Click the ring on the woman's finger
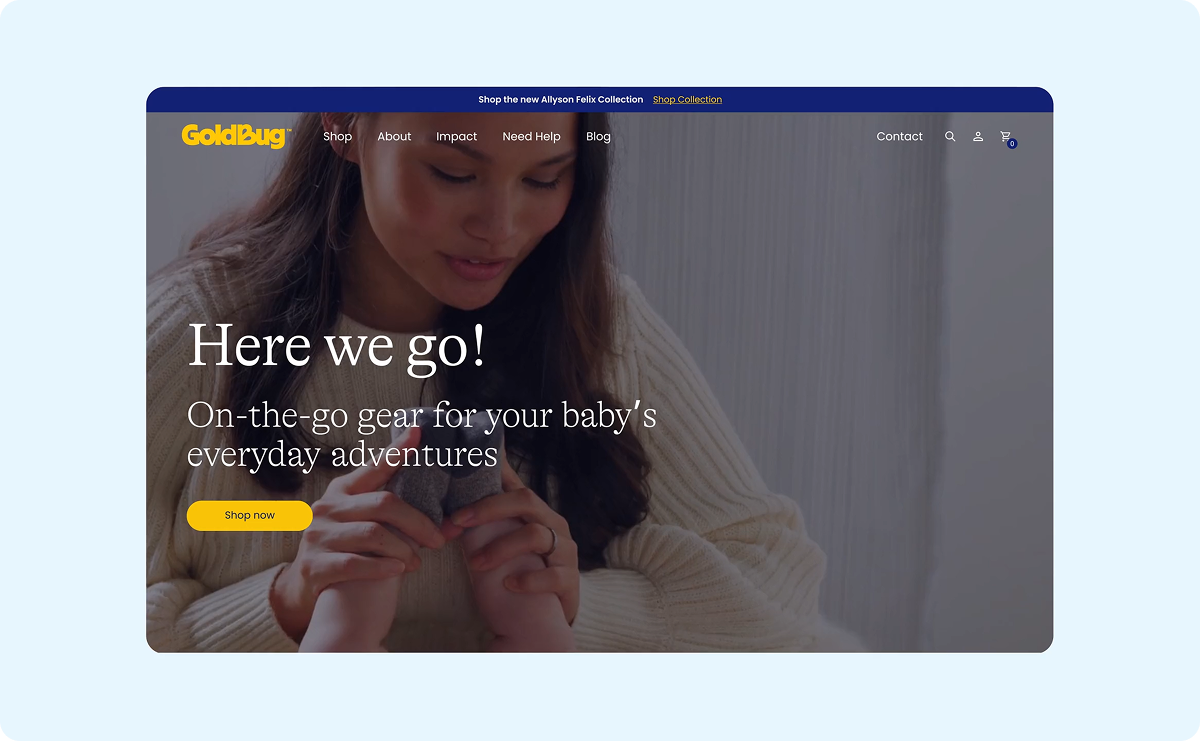This screenshot has height=741, width=1200. point(549,539)
